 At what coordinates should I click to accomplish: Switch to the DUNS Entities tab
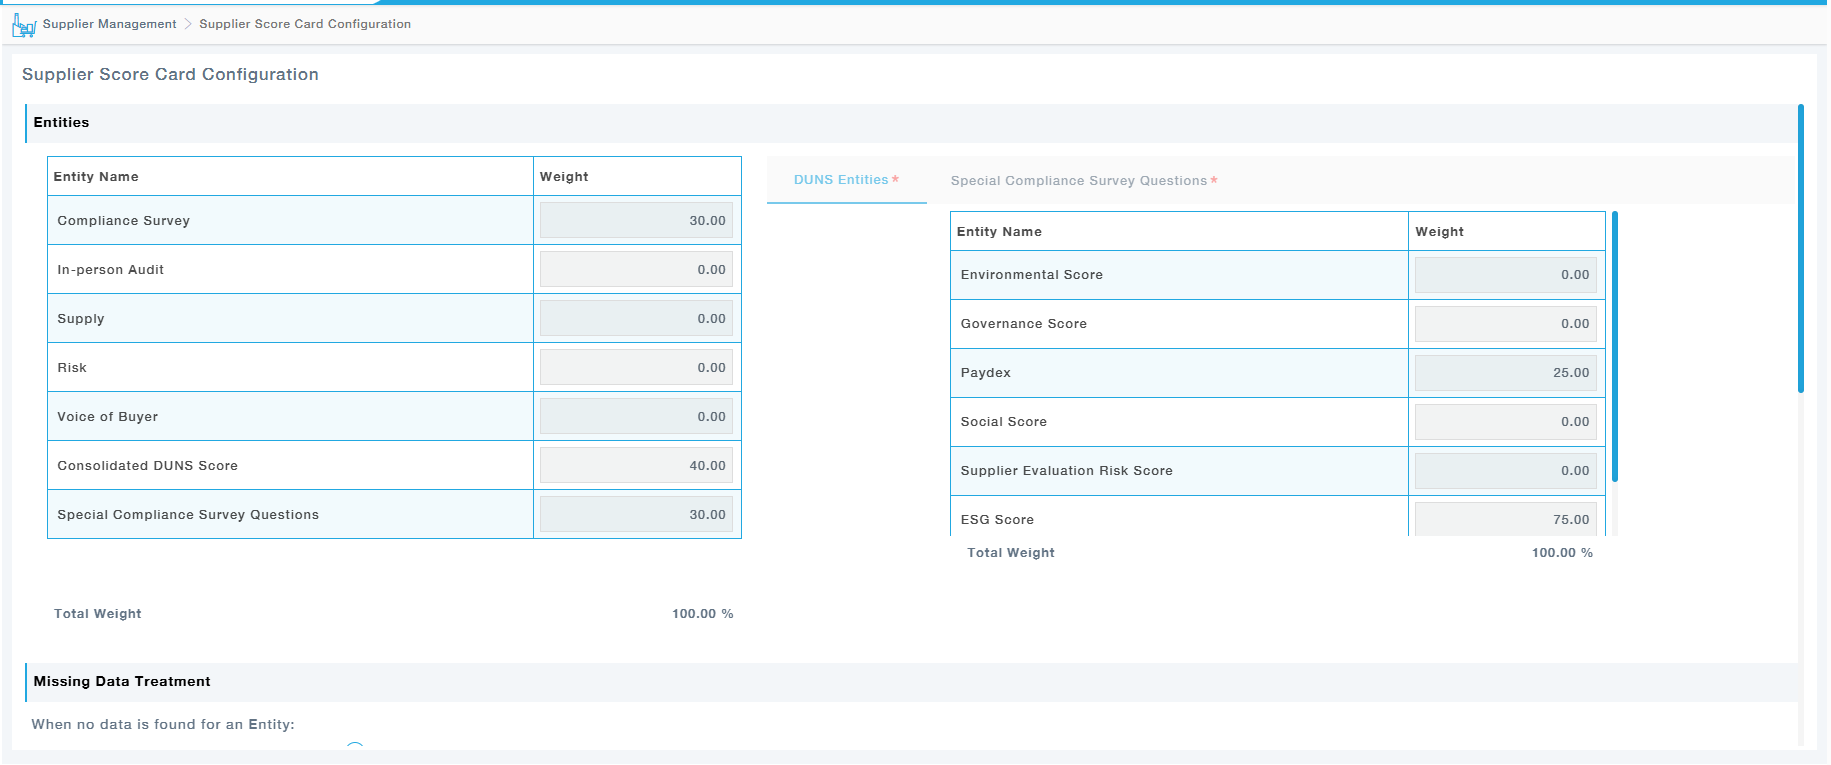tap(841, 180)
